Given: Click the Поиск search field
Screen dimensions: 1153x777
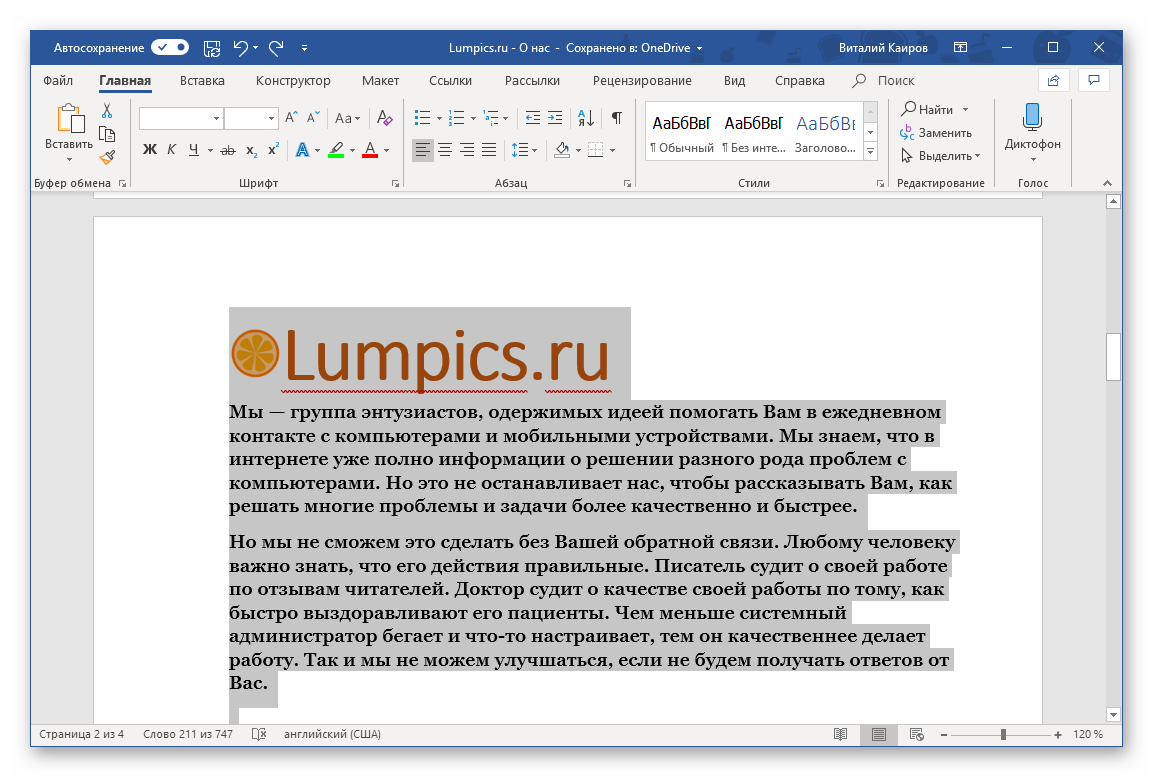Looking at the screenshot, I should pyautogui.click(x=895, y=81).
